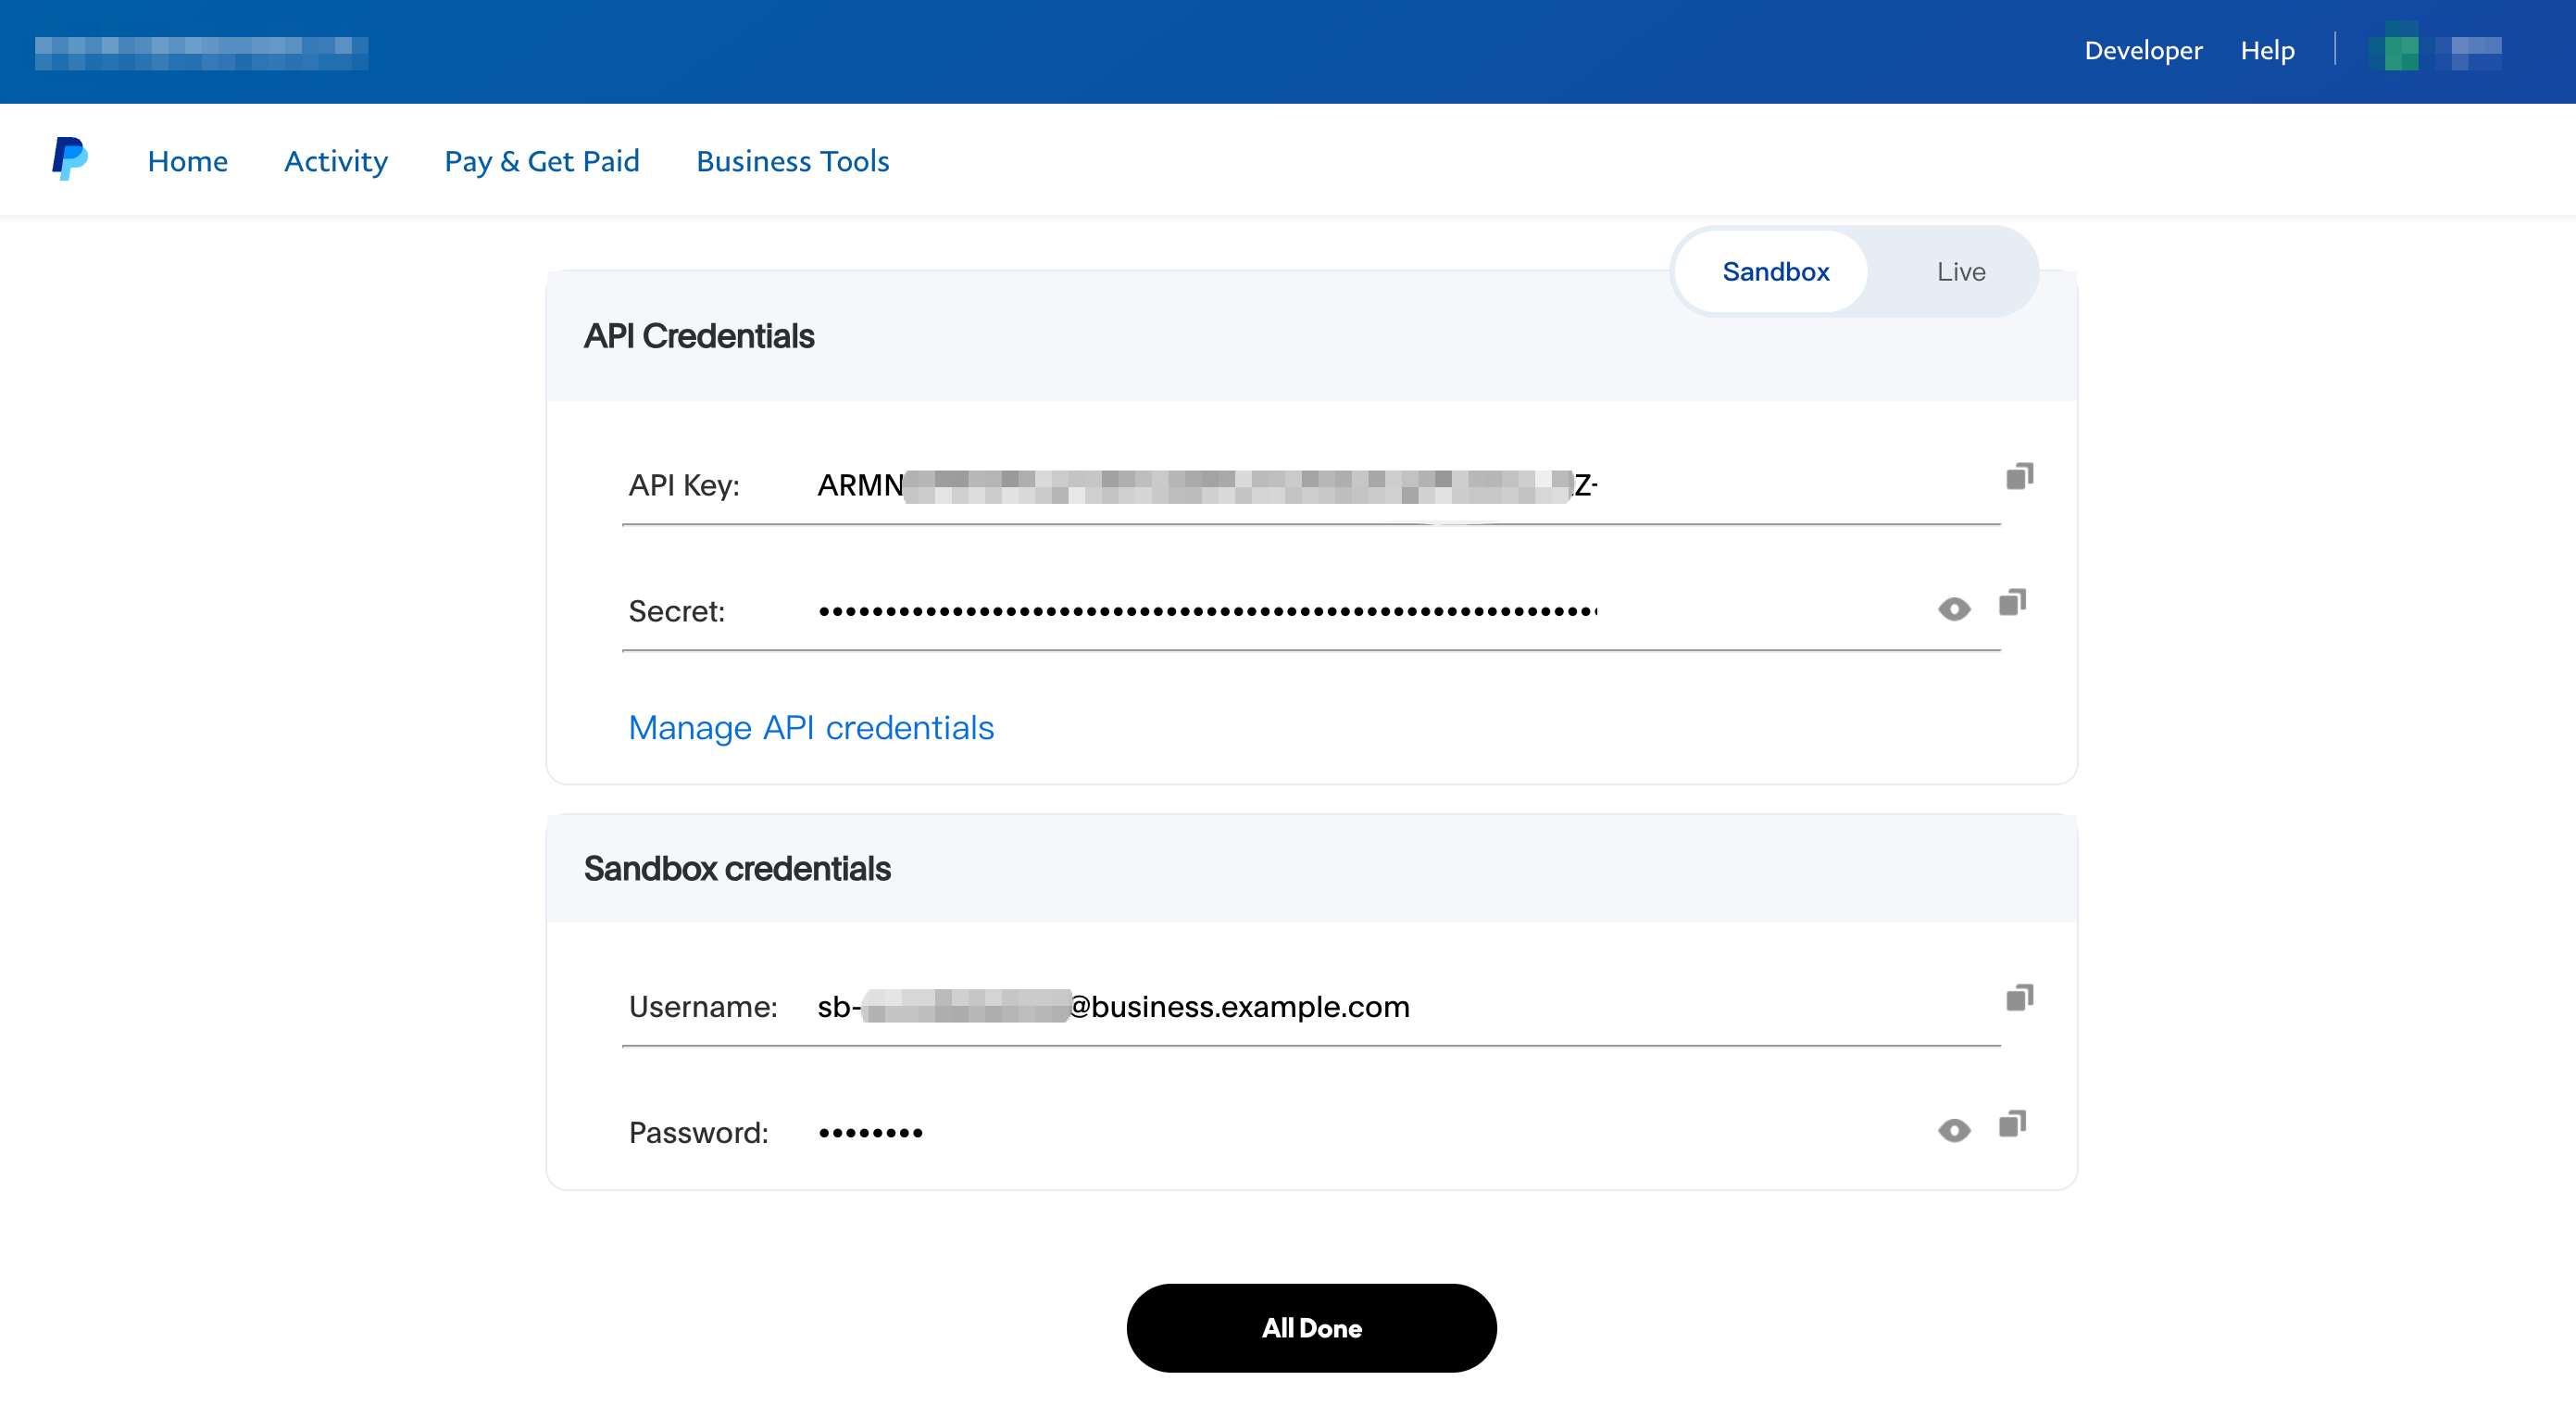Reveal the Secret with eye icon
This screenshot has width=2576, height=1406.
tap(1953, 609)
